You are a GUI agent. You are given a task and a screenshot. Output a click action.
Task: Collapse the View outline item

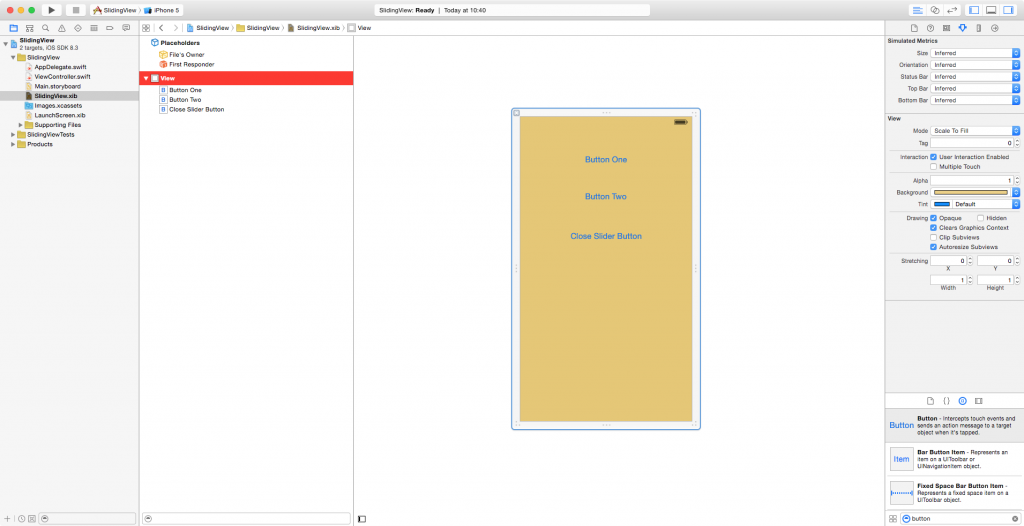tap(146, 78)
